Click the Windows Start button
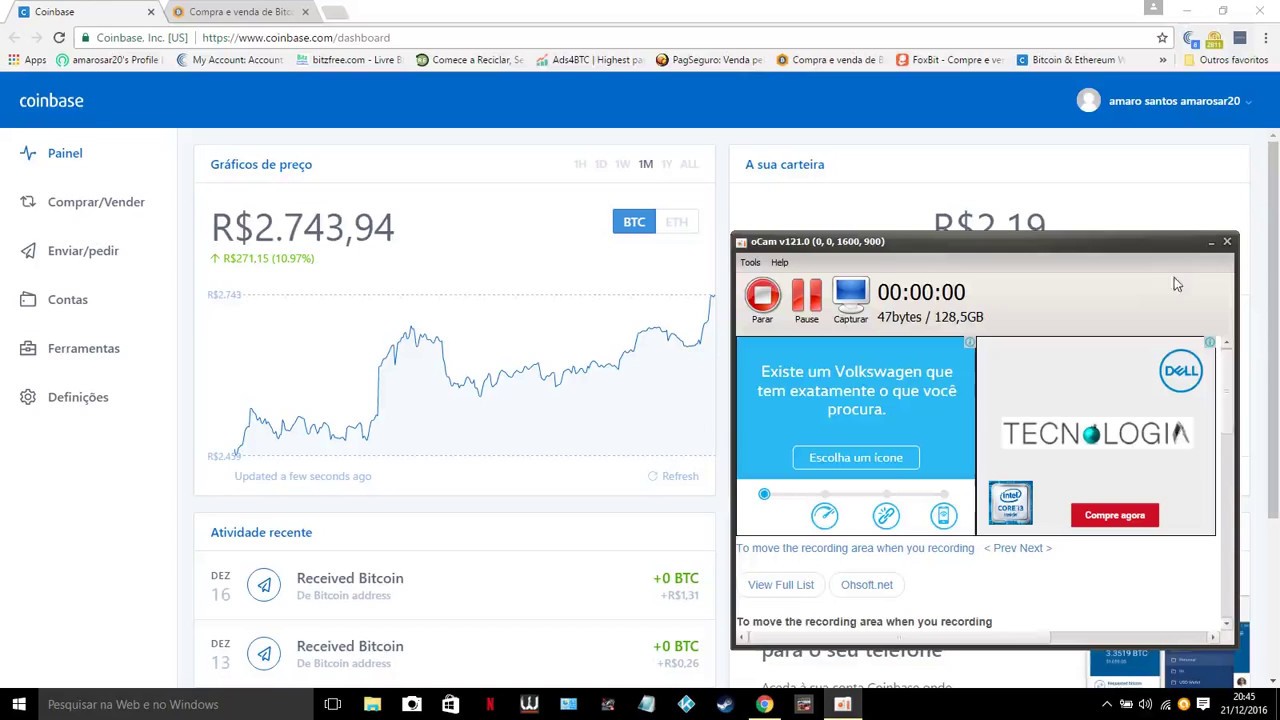This screenshot has height=720, width=1280. click(19, 704)
